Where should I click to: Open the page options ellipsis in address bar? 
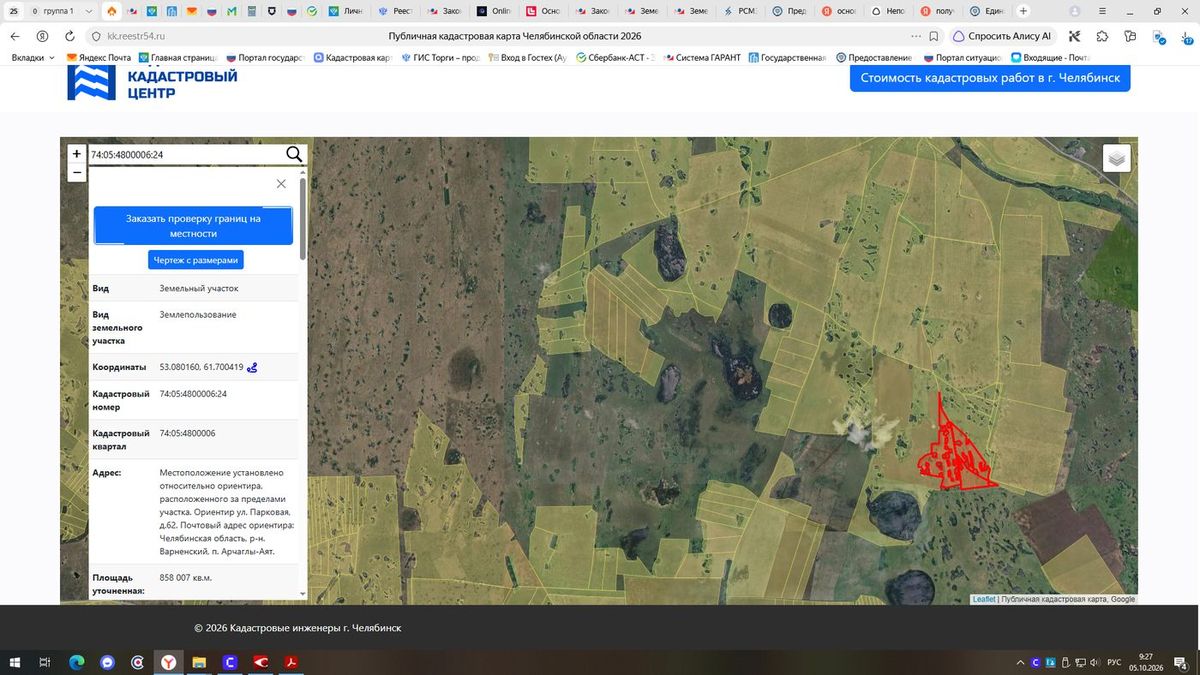916,36
